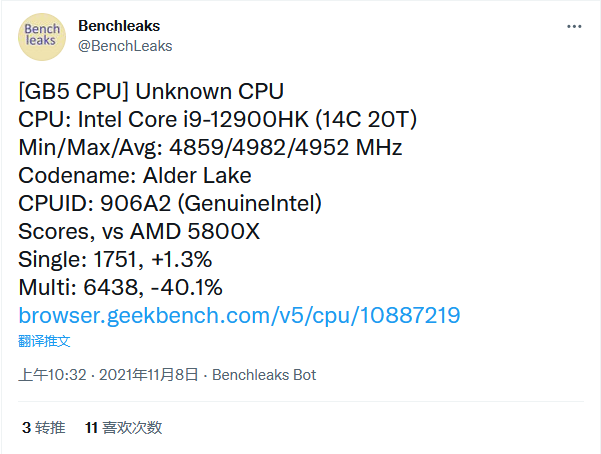The image size is (601, 454).
Task: Click the "Multi: 6438, -40.1%" line
Action: coord(121,288)
